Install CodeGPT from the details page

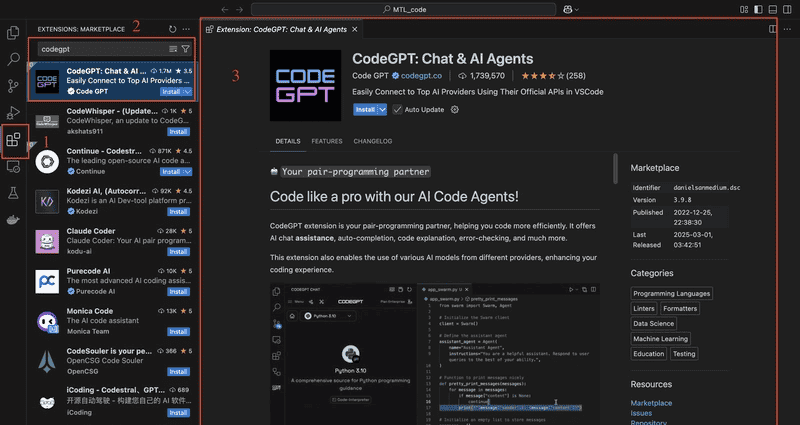[365, 110]
